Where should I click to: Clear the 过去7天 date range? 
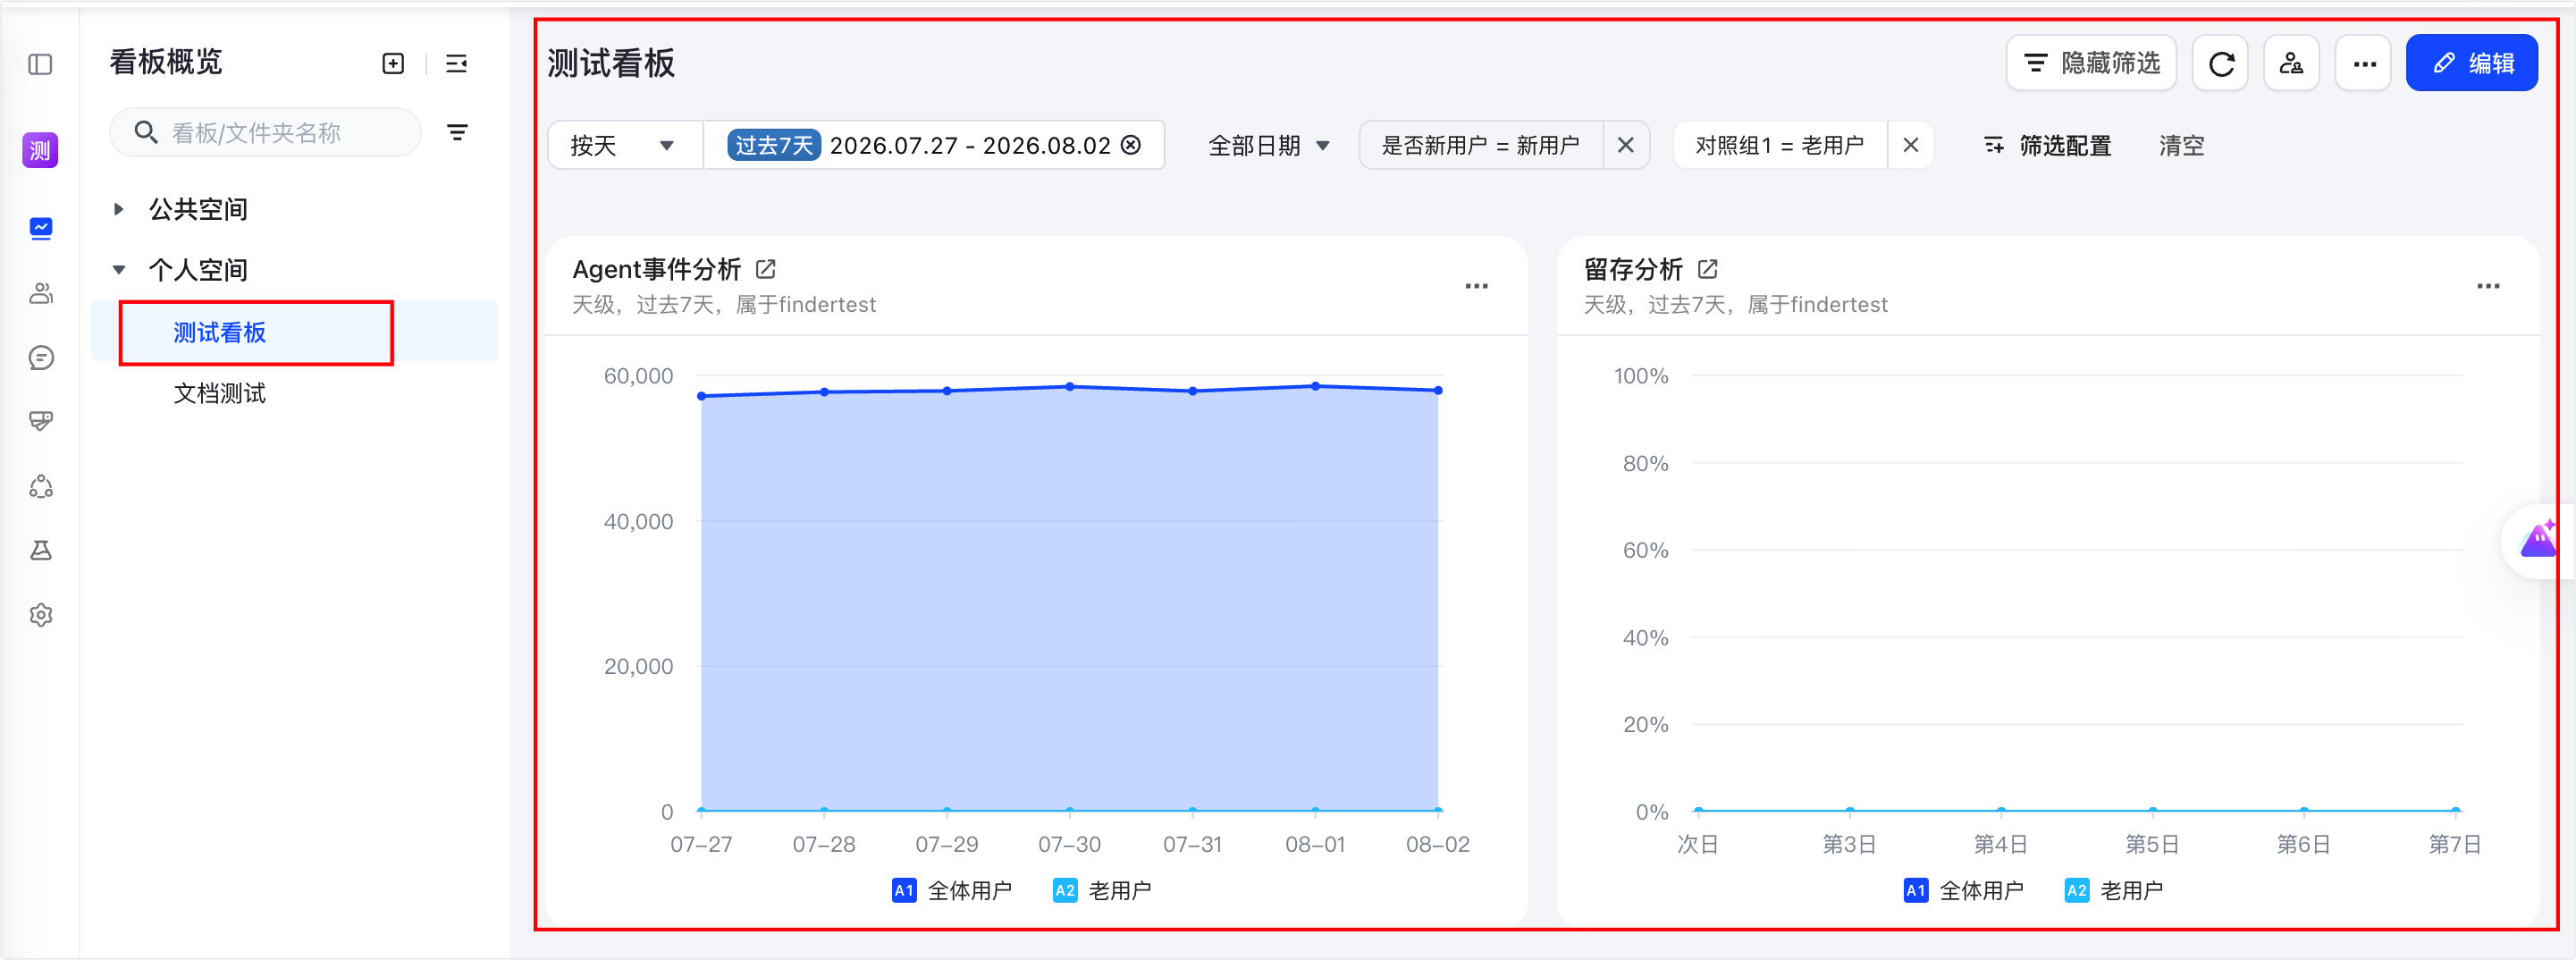pos(1131,145)
